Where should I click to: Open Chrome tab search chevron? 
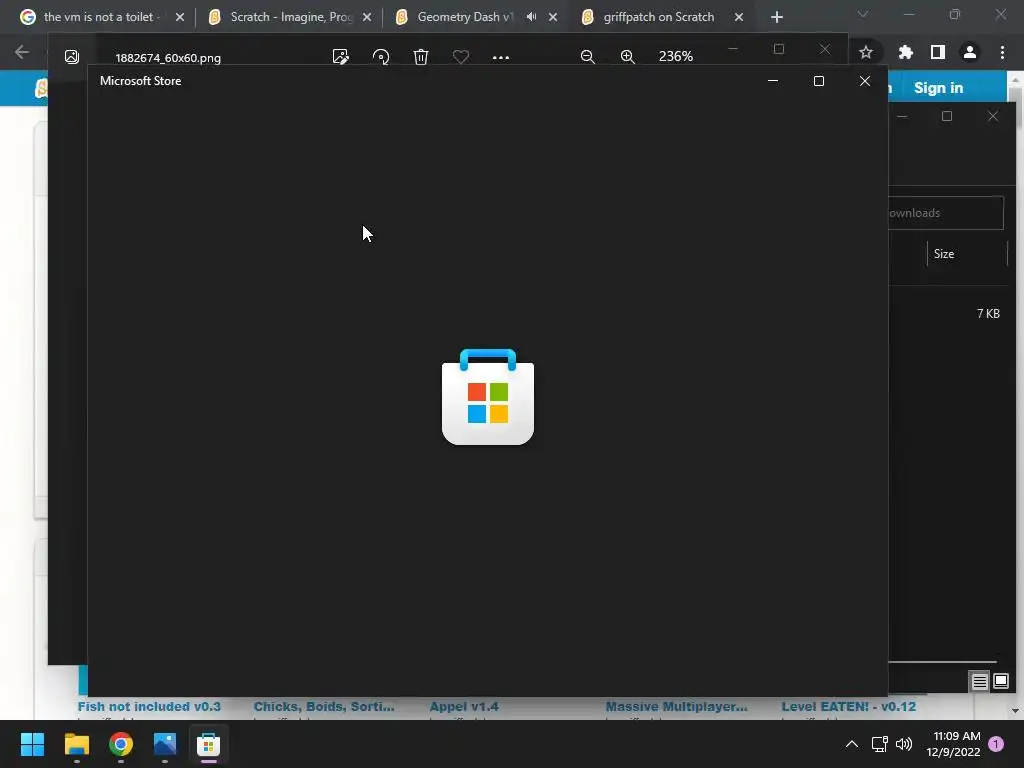[863, 14]
